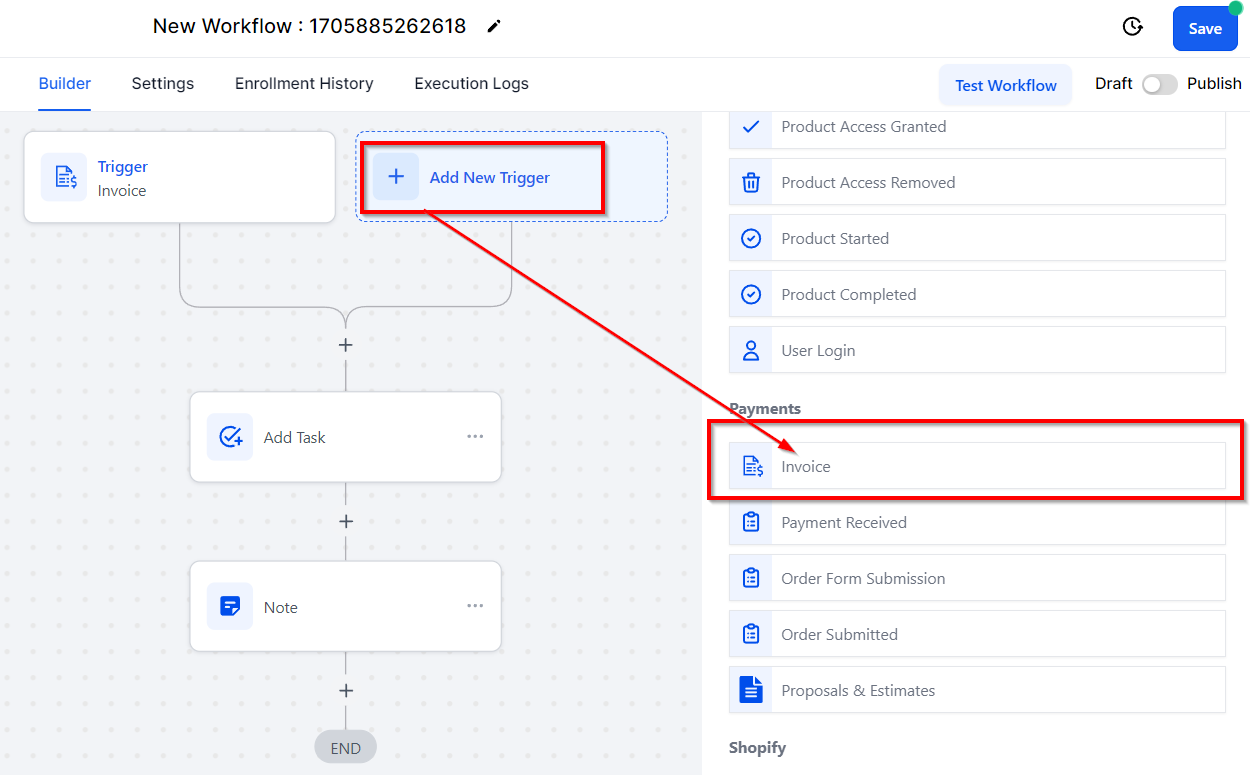Select the Proposals & Estimates trigger
The width and height of the screenshot is (1250, 775).
pyautogui.click(x=977, y=690)
